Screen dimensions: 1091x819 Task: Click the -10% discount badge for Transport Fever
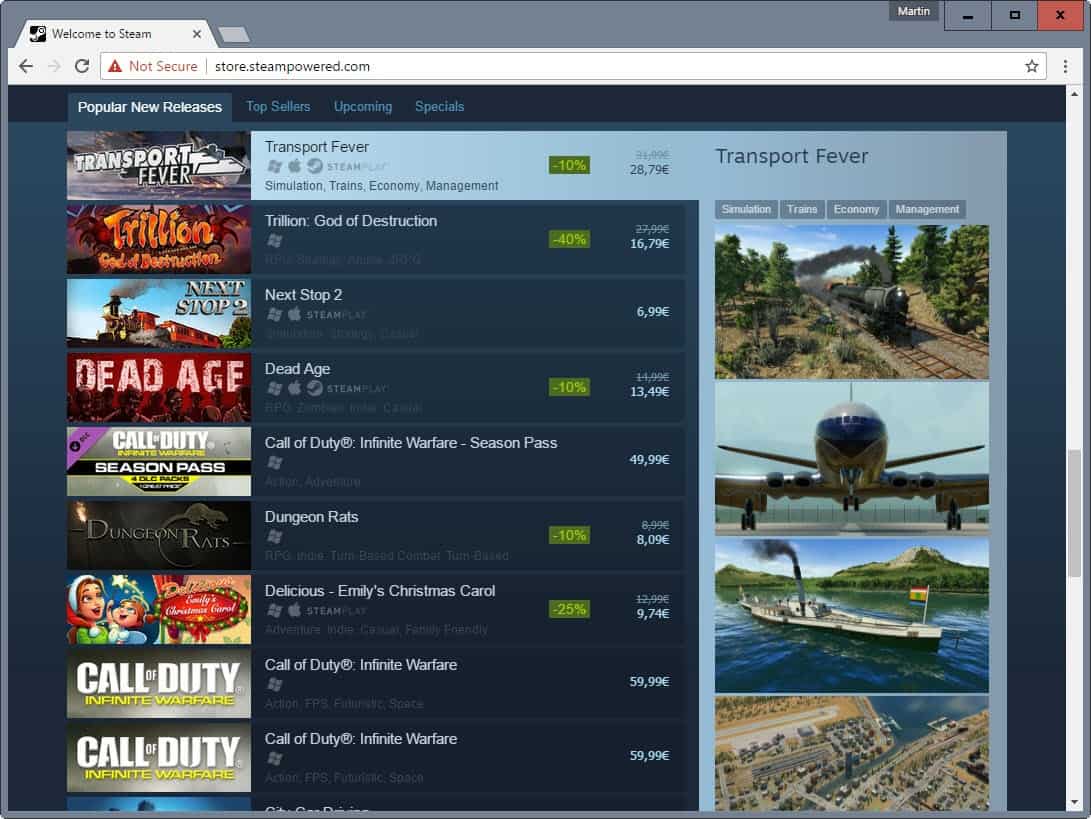(568, 165)
